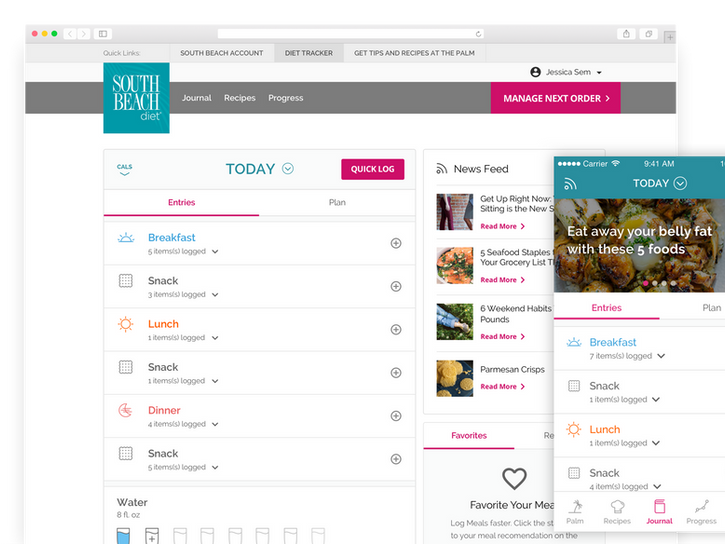Toggle the fourth water glass
Image resolution: width=725 pixels, height=544 pixels.
[x=207, y=536]
